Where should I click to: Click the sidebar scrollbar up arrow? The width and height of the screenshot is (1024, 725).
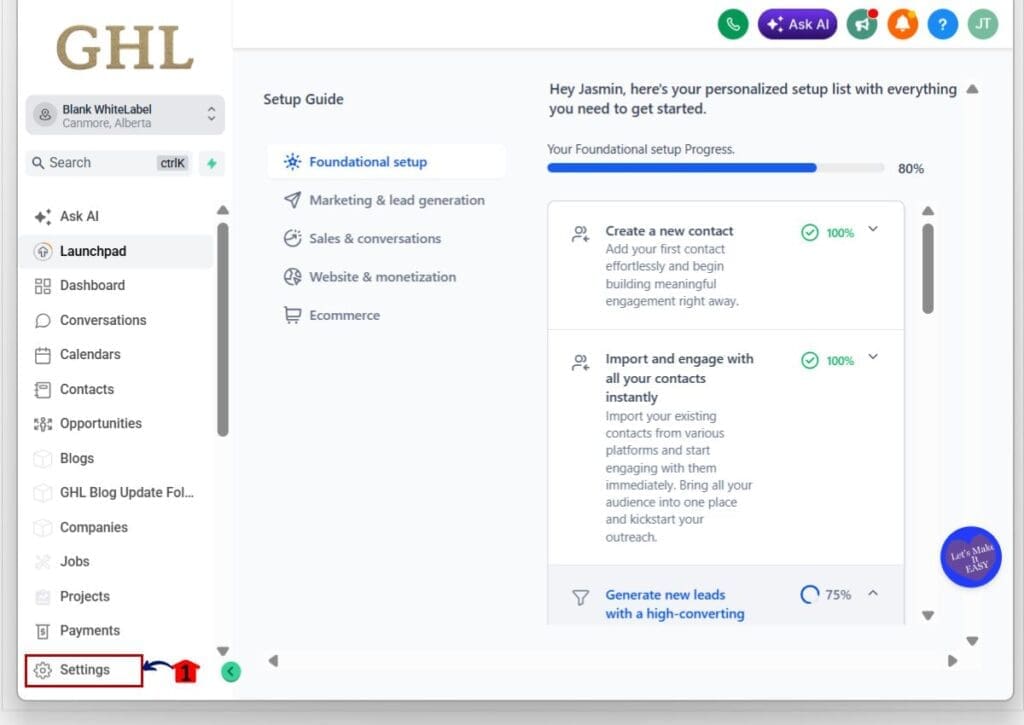click(223, 210)
